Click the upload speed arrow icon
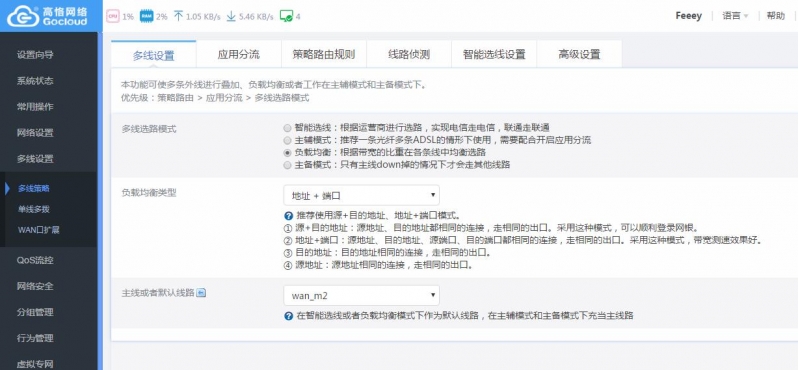Viewport: 798px width, 370px height. pyautogui.click(x=178, y=16)
